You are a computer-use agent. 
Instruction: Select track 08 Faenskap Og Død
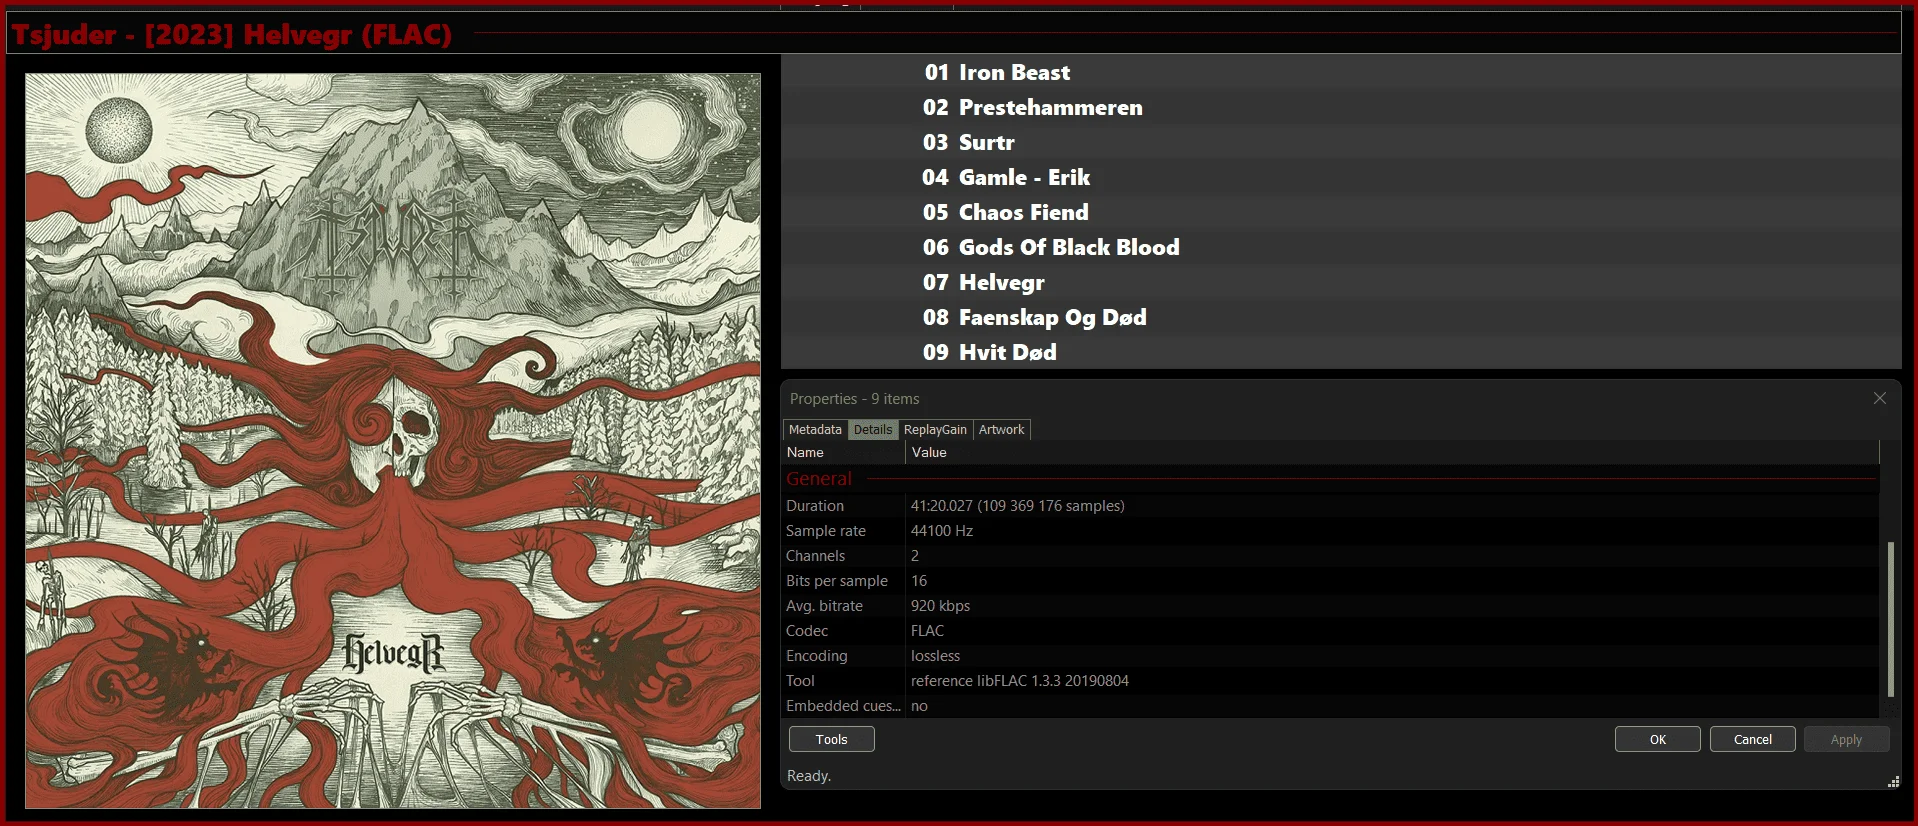coord(1340,317)
